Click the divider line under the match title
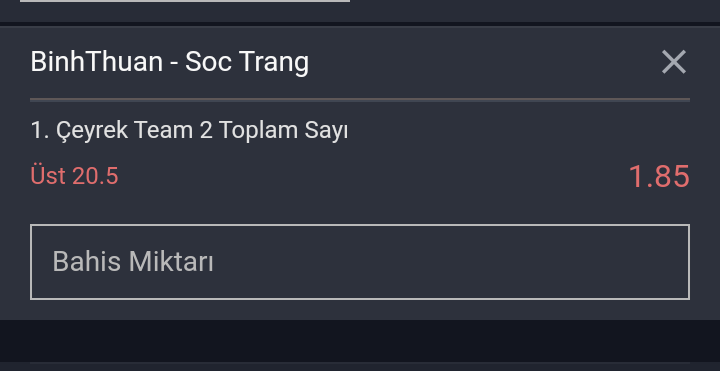Image resolution: width=720 pixels, height=371 pixels. (360, 100)
